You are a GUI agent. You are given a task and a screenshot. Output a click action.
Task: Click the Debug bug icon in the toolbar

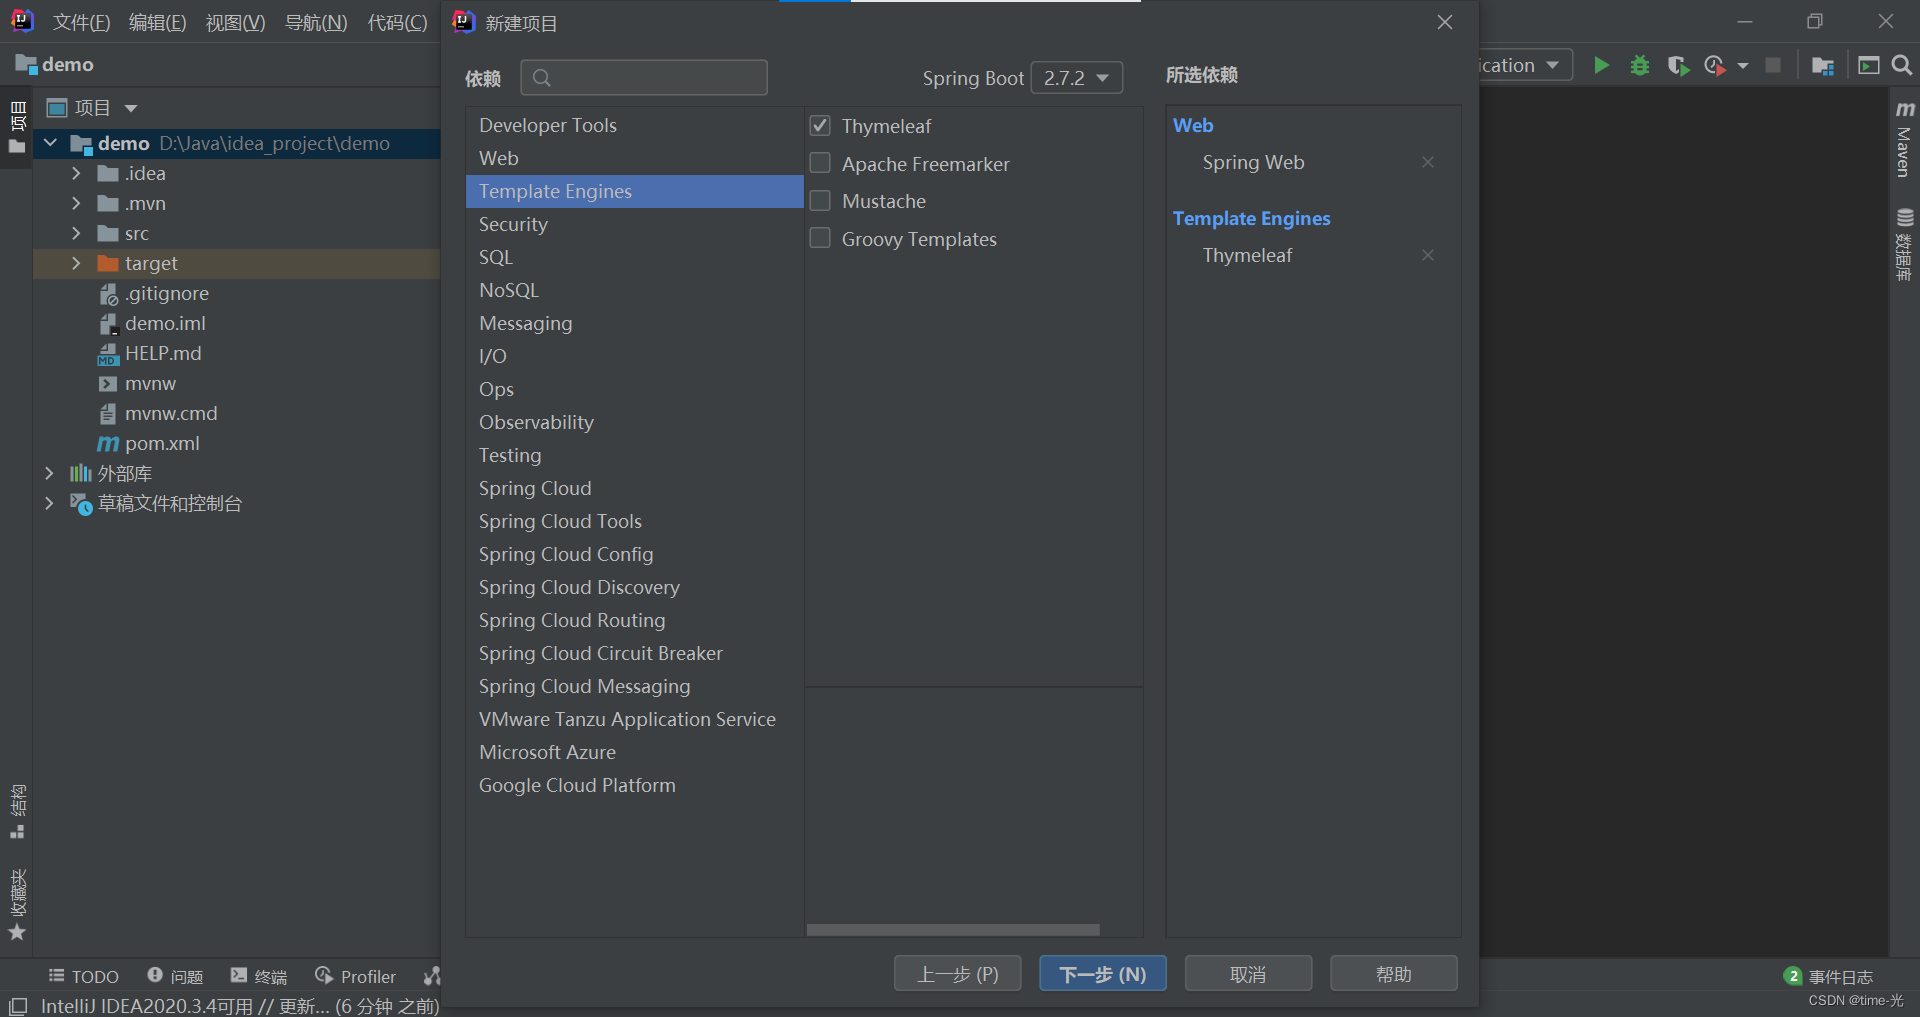point(1640,65)
